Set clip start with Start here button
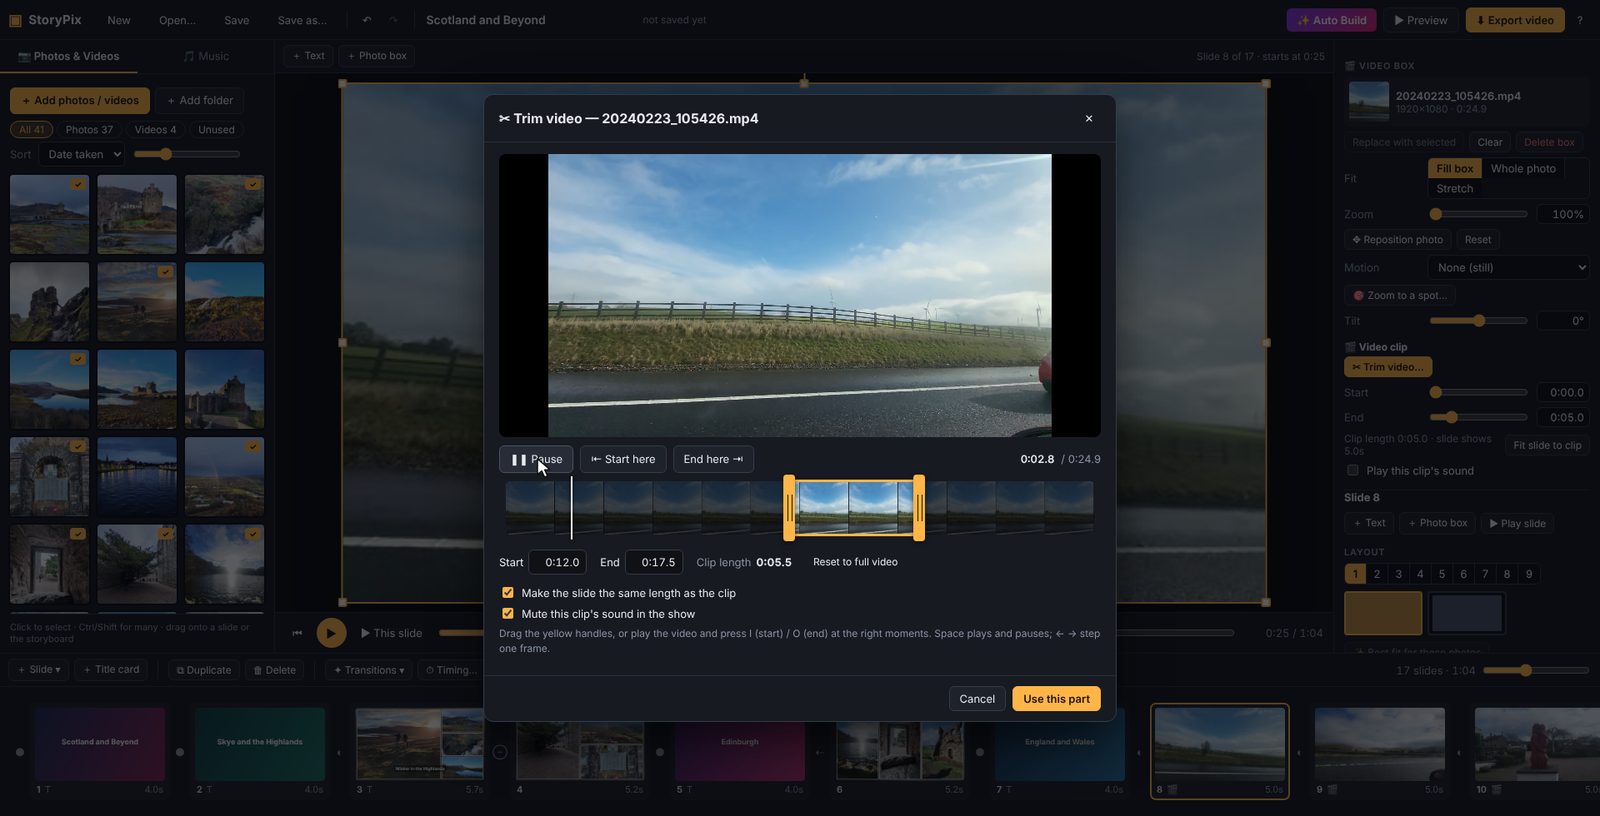Screen dimensions: 1600x816 pyautogui.click(x=623, y=459)
